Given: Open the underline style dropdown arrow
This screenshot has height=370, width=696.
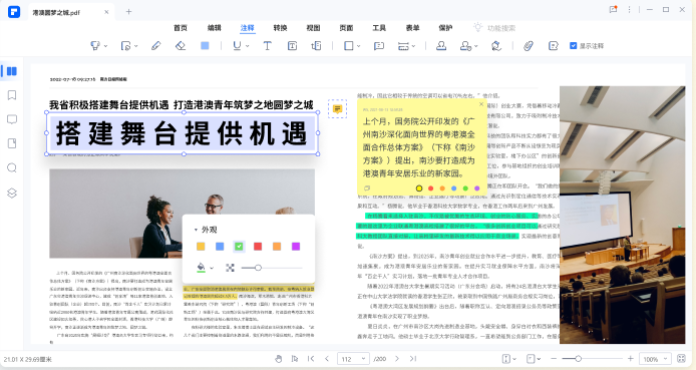Looking at the screenshot, I should coord(247,46).
